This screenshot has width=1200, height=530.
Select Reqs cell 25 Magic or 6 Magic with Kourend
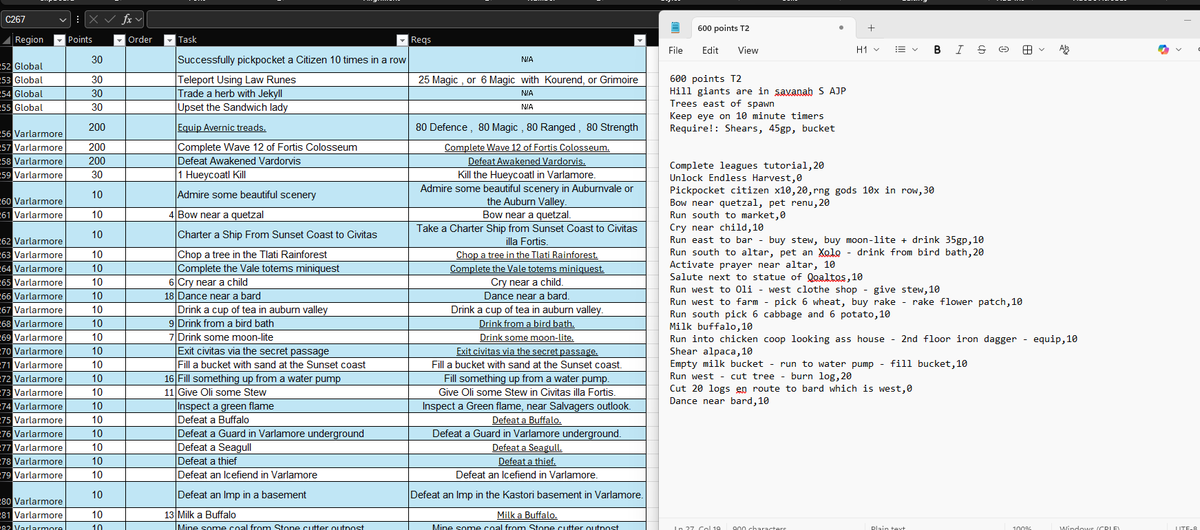tap(527, 79)
